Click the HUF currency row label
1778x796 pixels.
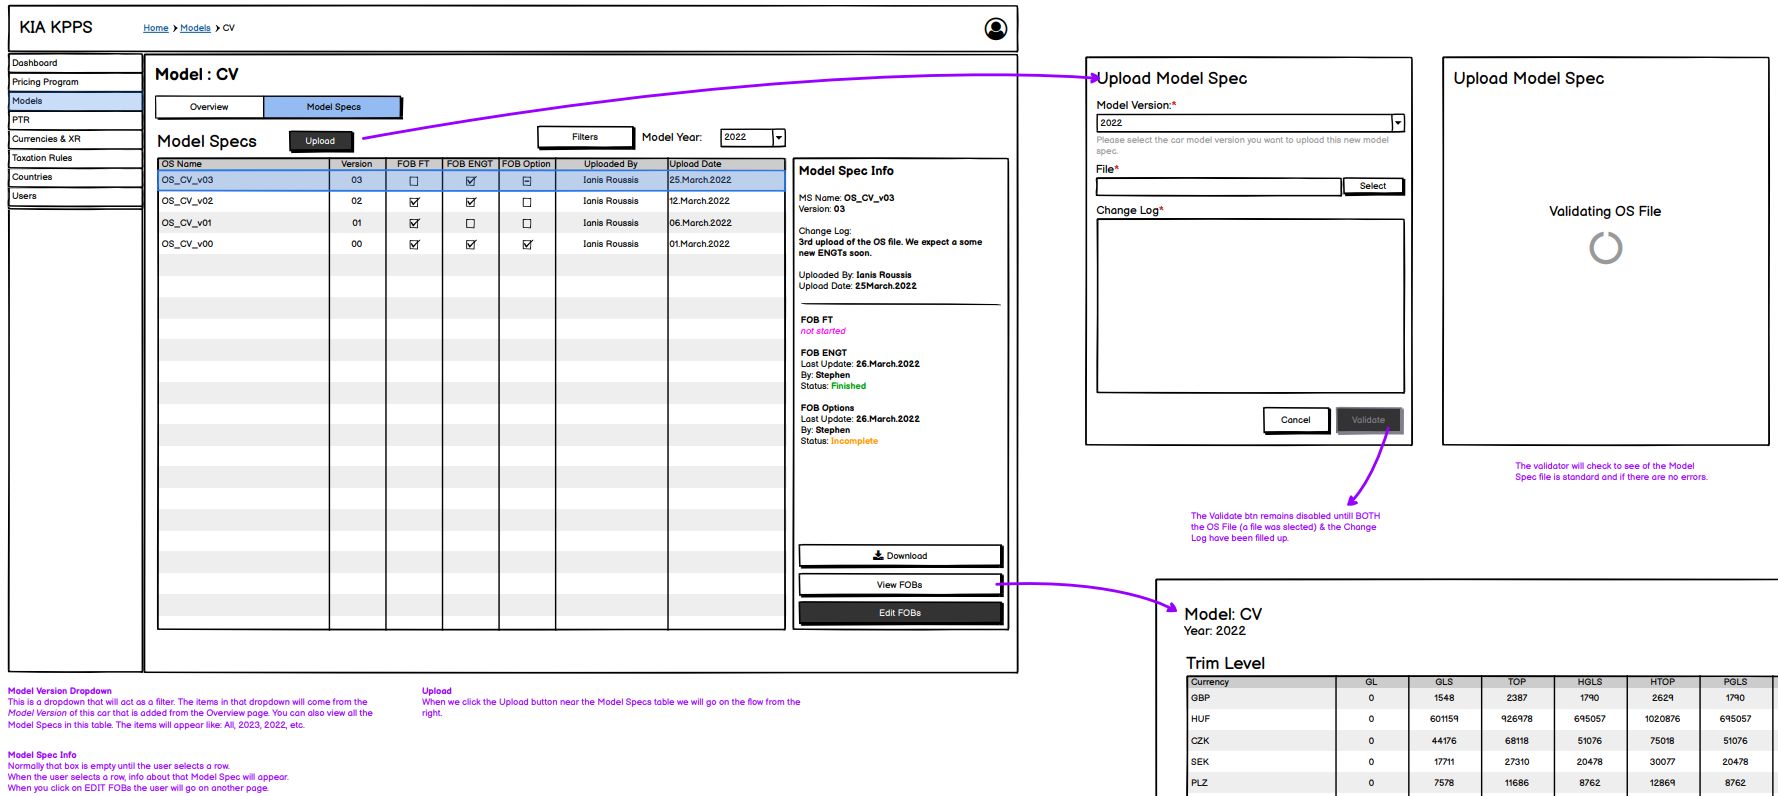[x=1200, y=719]
